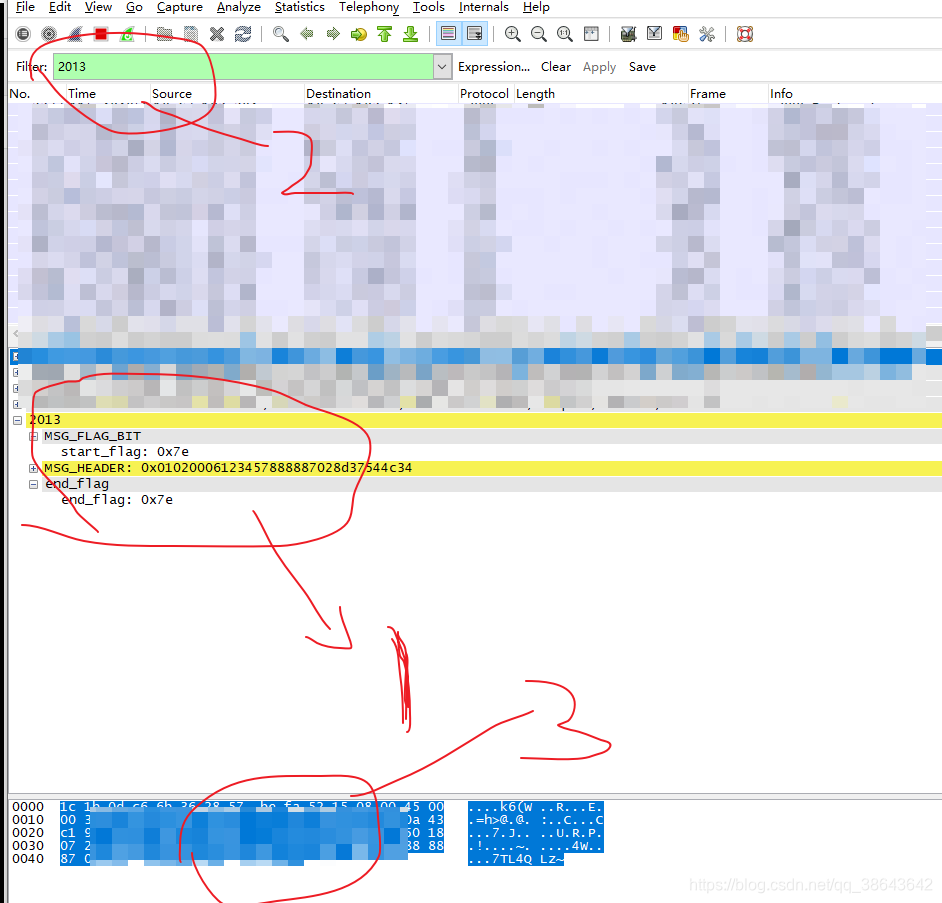Viewport: 942px width, 903px height.
Task: Jump to the first packet
Action: pyautogui.click(x=384, y=34)
